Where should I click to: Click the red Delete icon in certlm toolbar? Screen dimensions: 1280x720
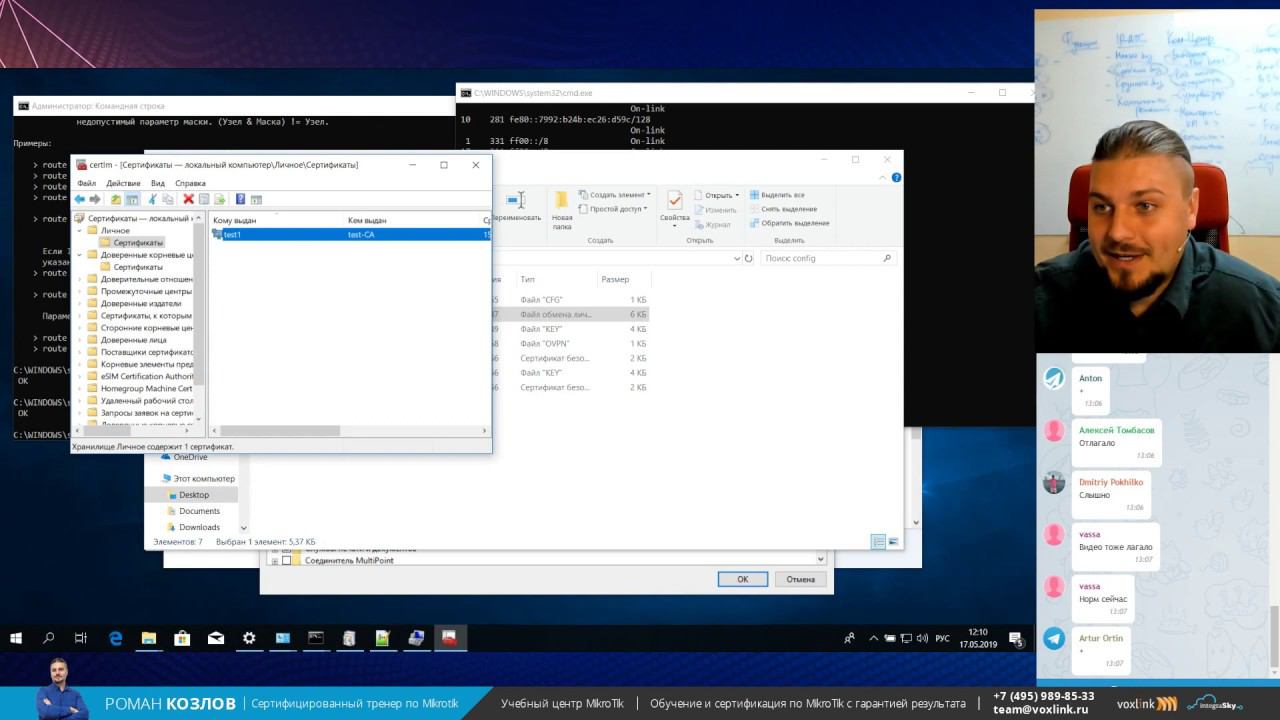pos(188,199)
